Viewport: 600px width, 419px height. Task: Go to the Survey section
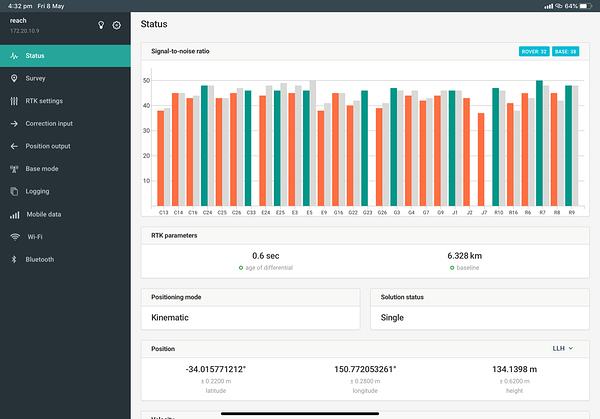(65, 78)
